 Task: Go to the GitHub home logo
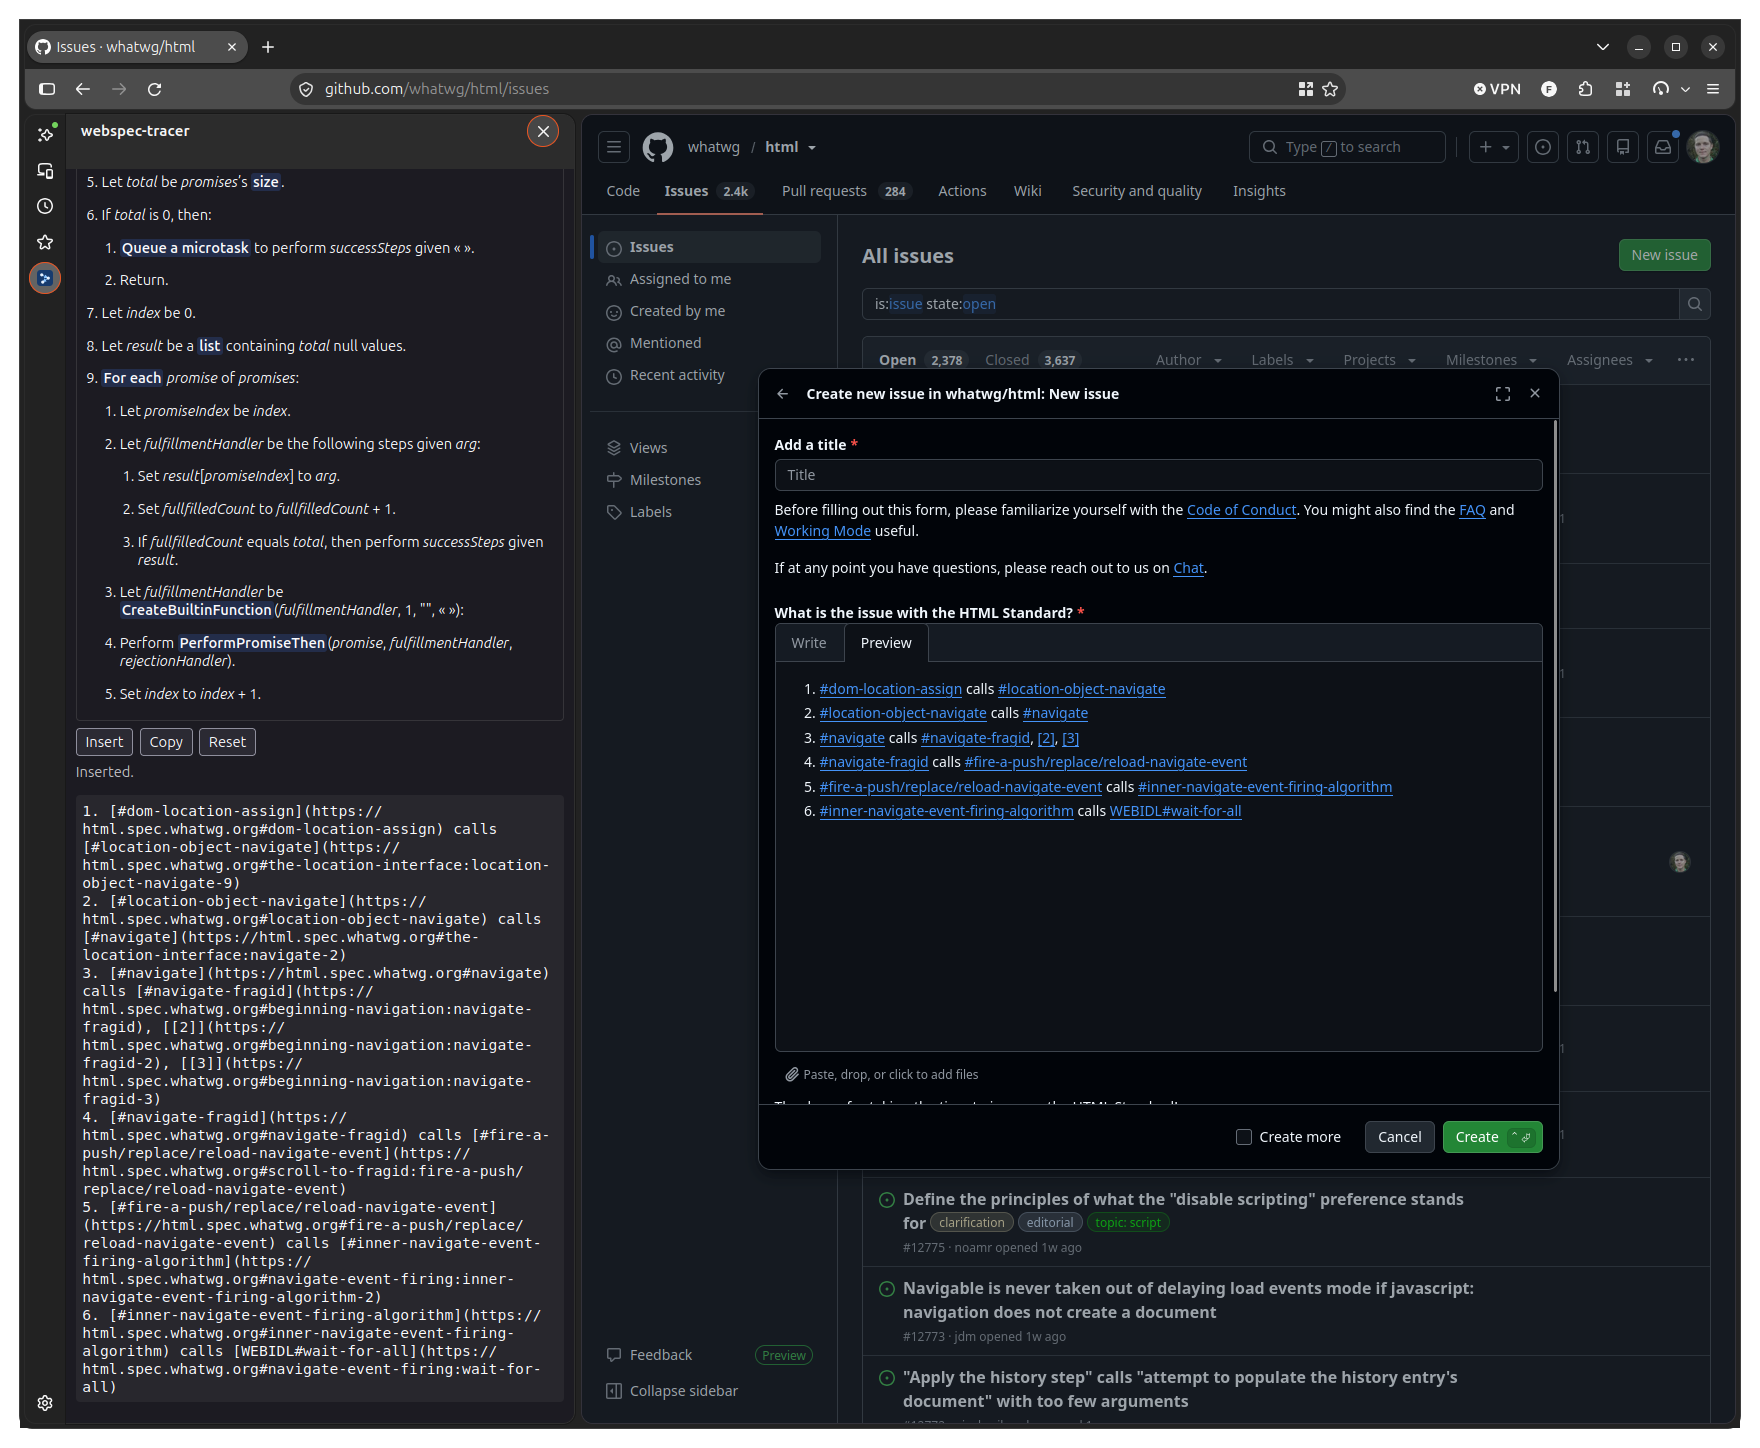coord(658,147)
